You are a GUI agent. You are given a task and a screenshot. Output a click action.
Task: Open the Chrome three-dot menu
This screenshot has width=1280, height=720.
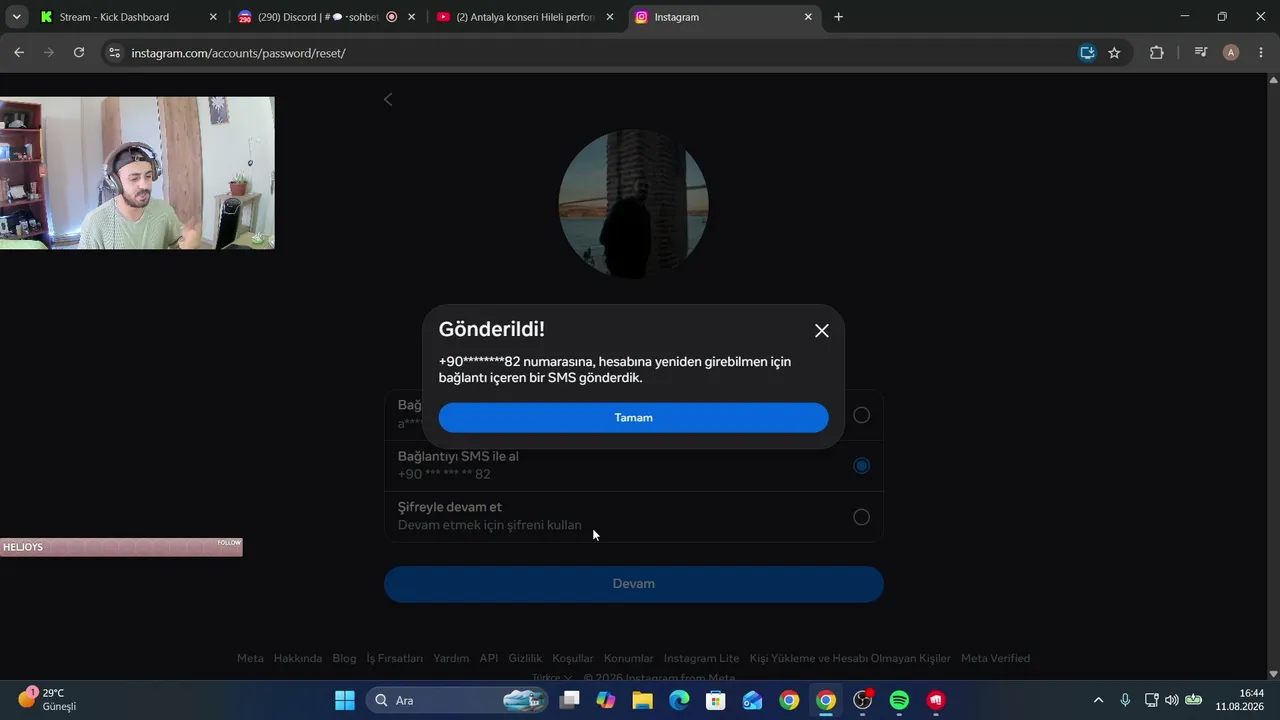pyautogui.click(x=1260, y=53)
